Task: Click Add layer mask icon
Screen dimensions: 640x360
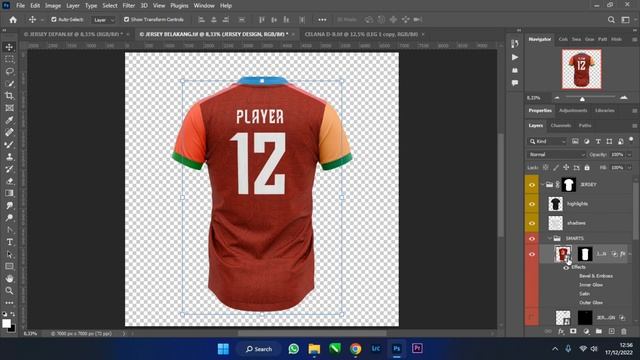Action: [573, 331]
